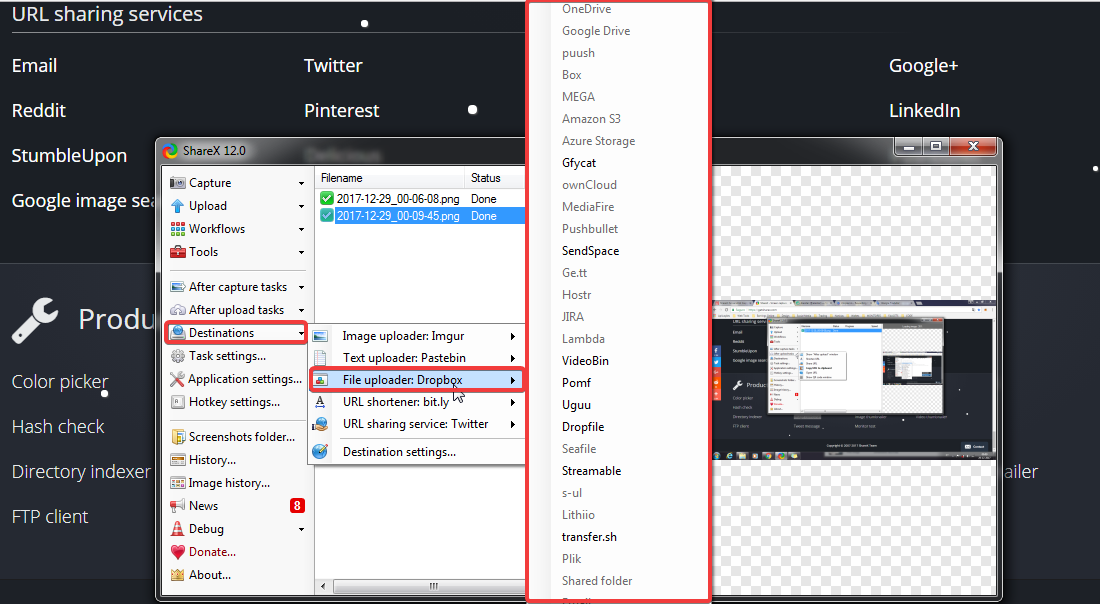Click the URL sharing service Twitter icon
The width and height of the screenshot is (1100, 604).
pyautogui.click(x=321, y=424)
